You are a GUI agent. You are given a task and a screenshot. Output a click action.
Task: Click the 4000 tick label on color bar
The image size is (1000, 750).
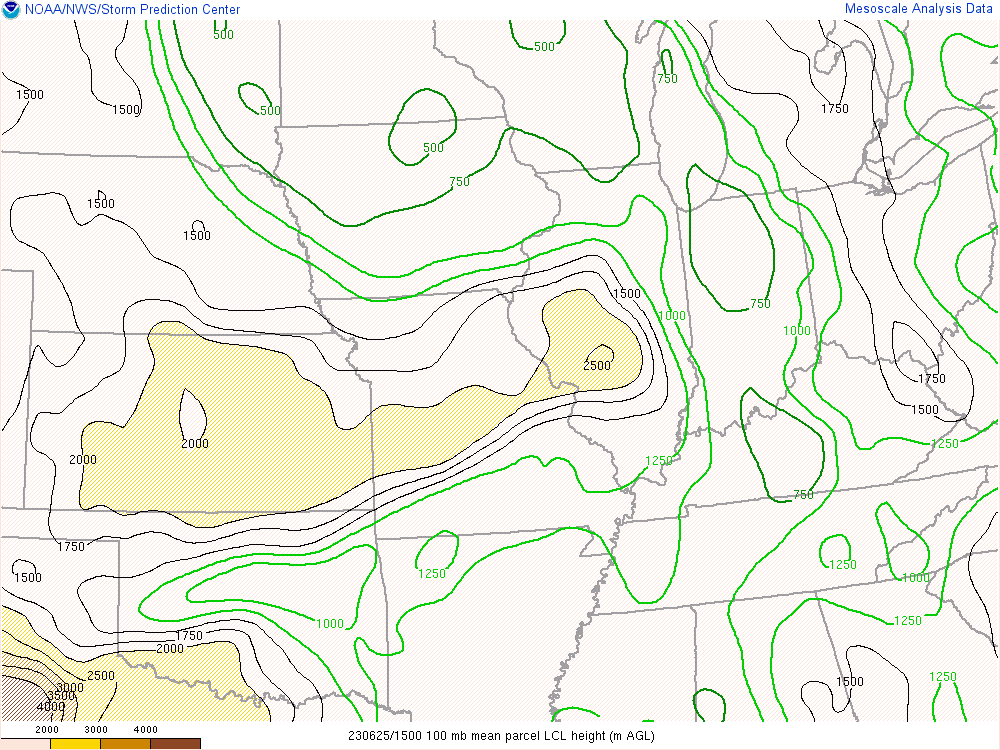pyautogui.click(x=146, y=730)
